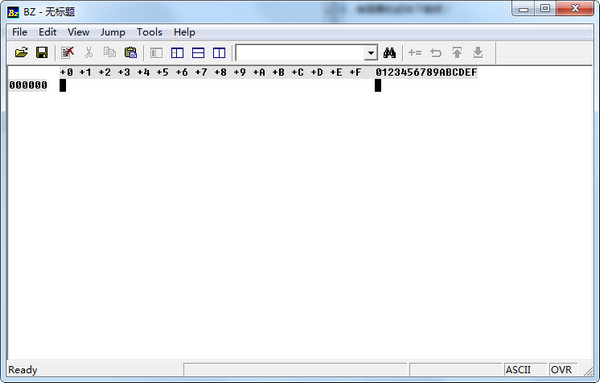Jump to top with the up arrow icon
The image size is (600, 383).
457,52
